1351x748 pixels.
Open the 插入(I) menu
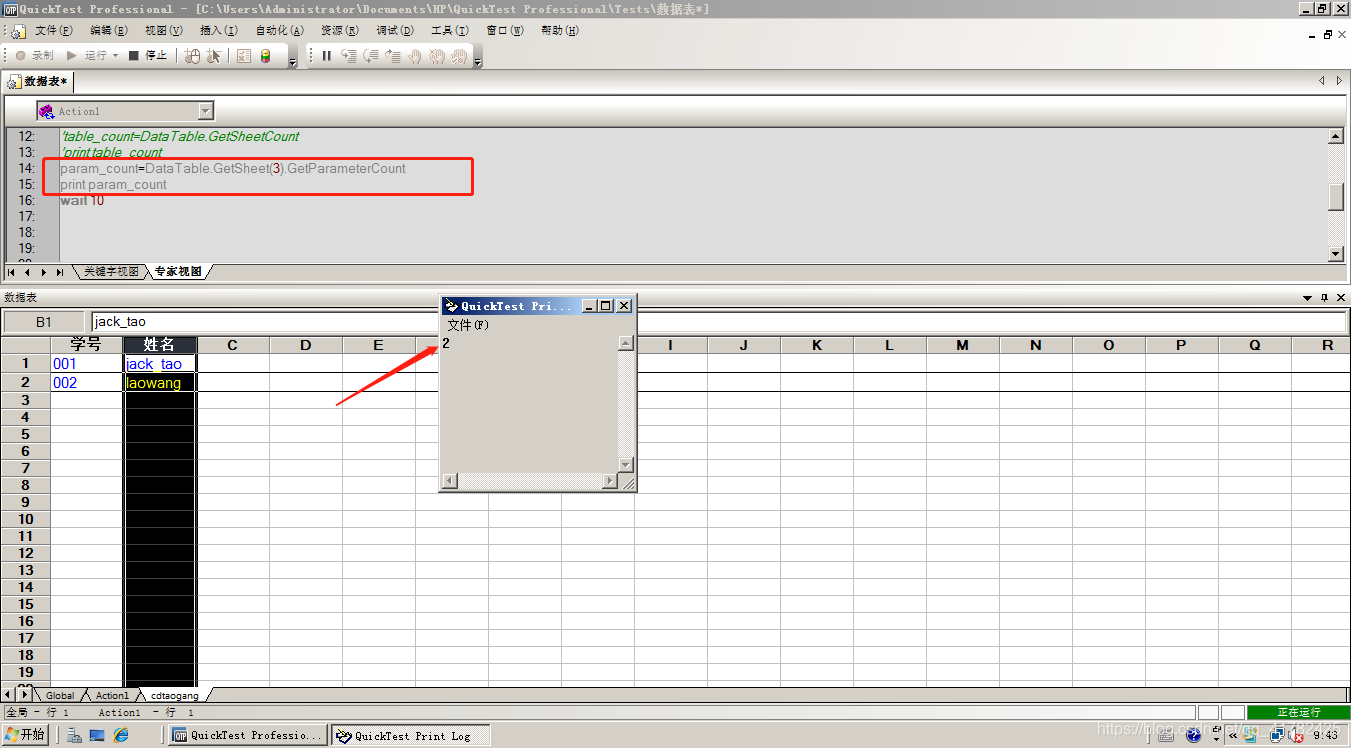(x=219, y=31)
